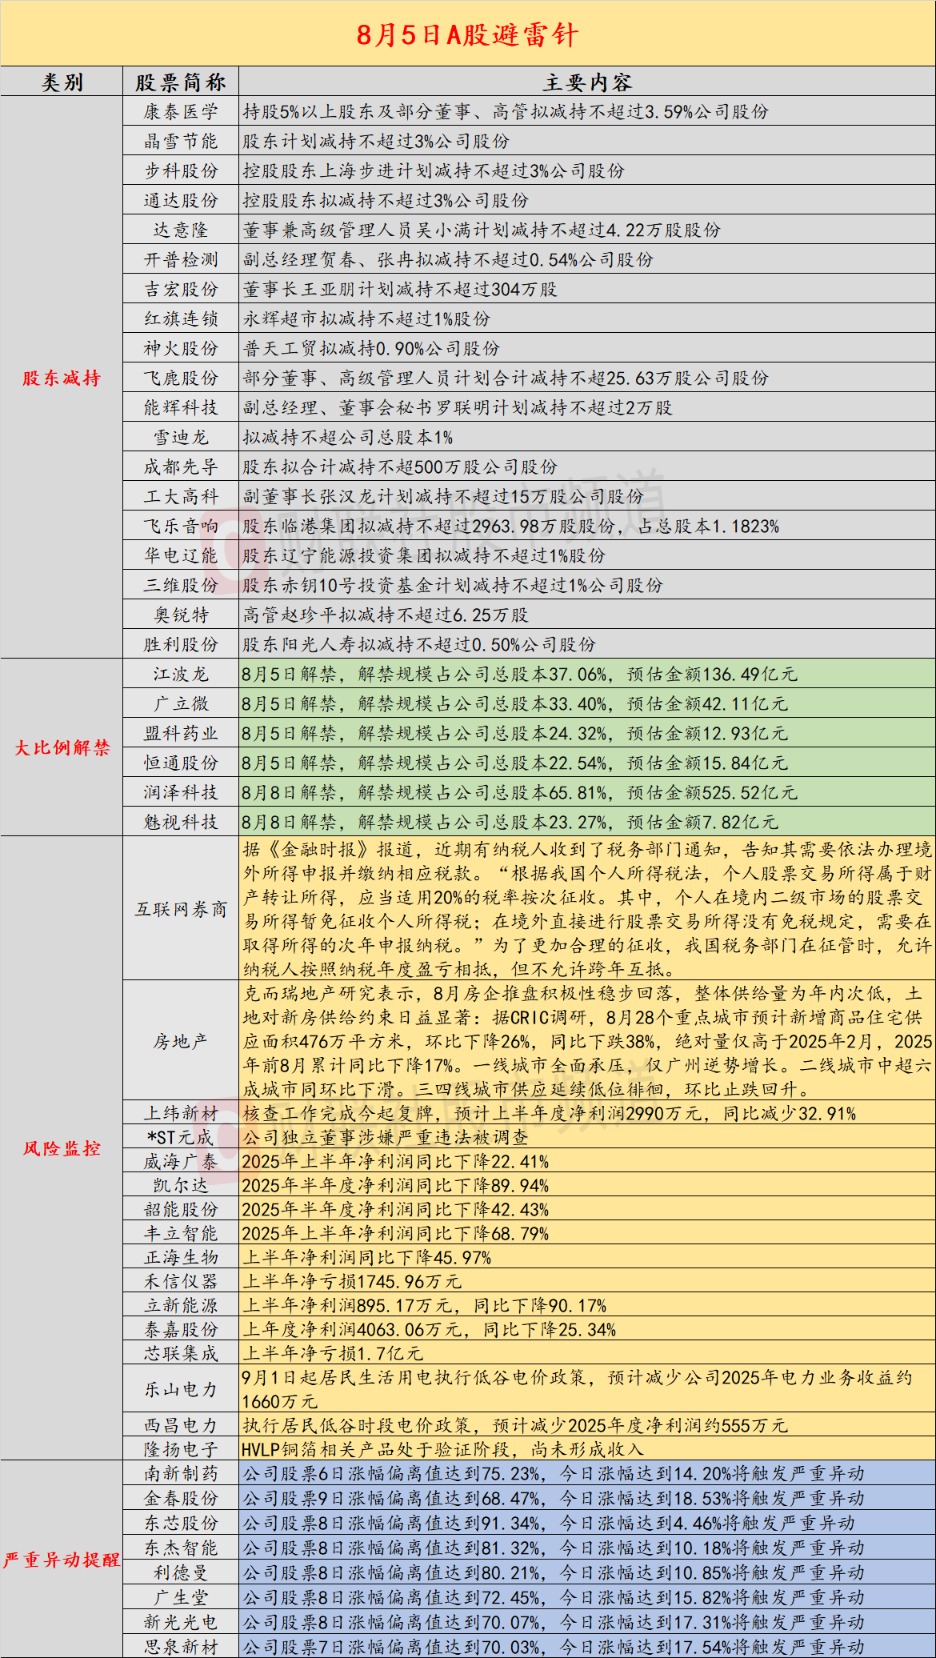Click the 风险监控 category cell

[x=62, y=1148]
